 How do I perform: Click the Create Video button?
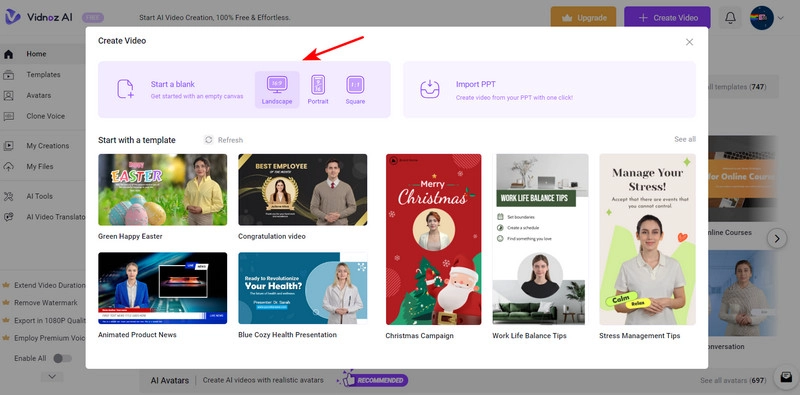point(667,18)
